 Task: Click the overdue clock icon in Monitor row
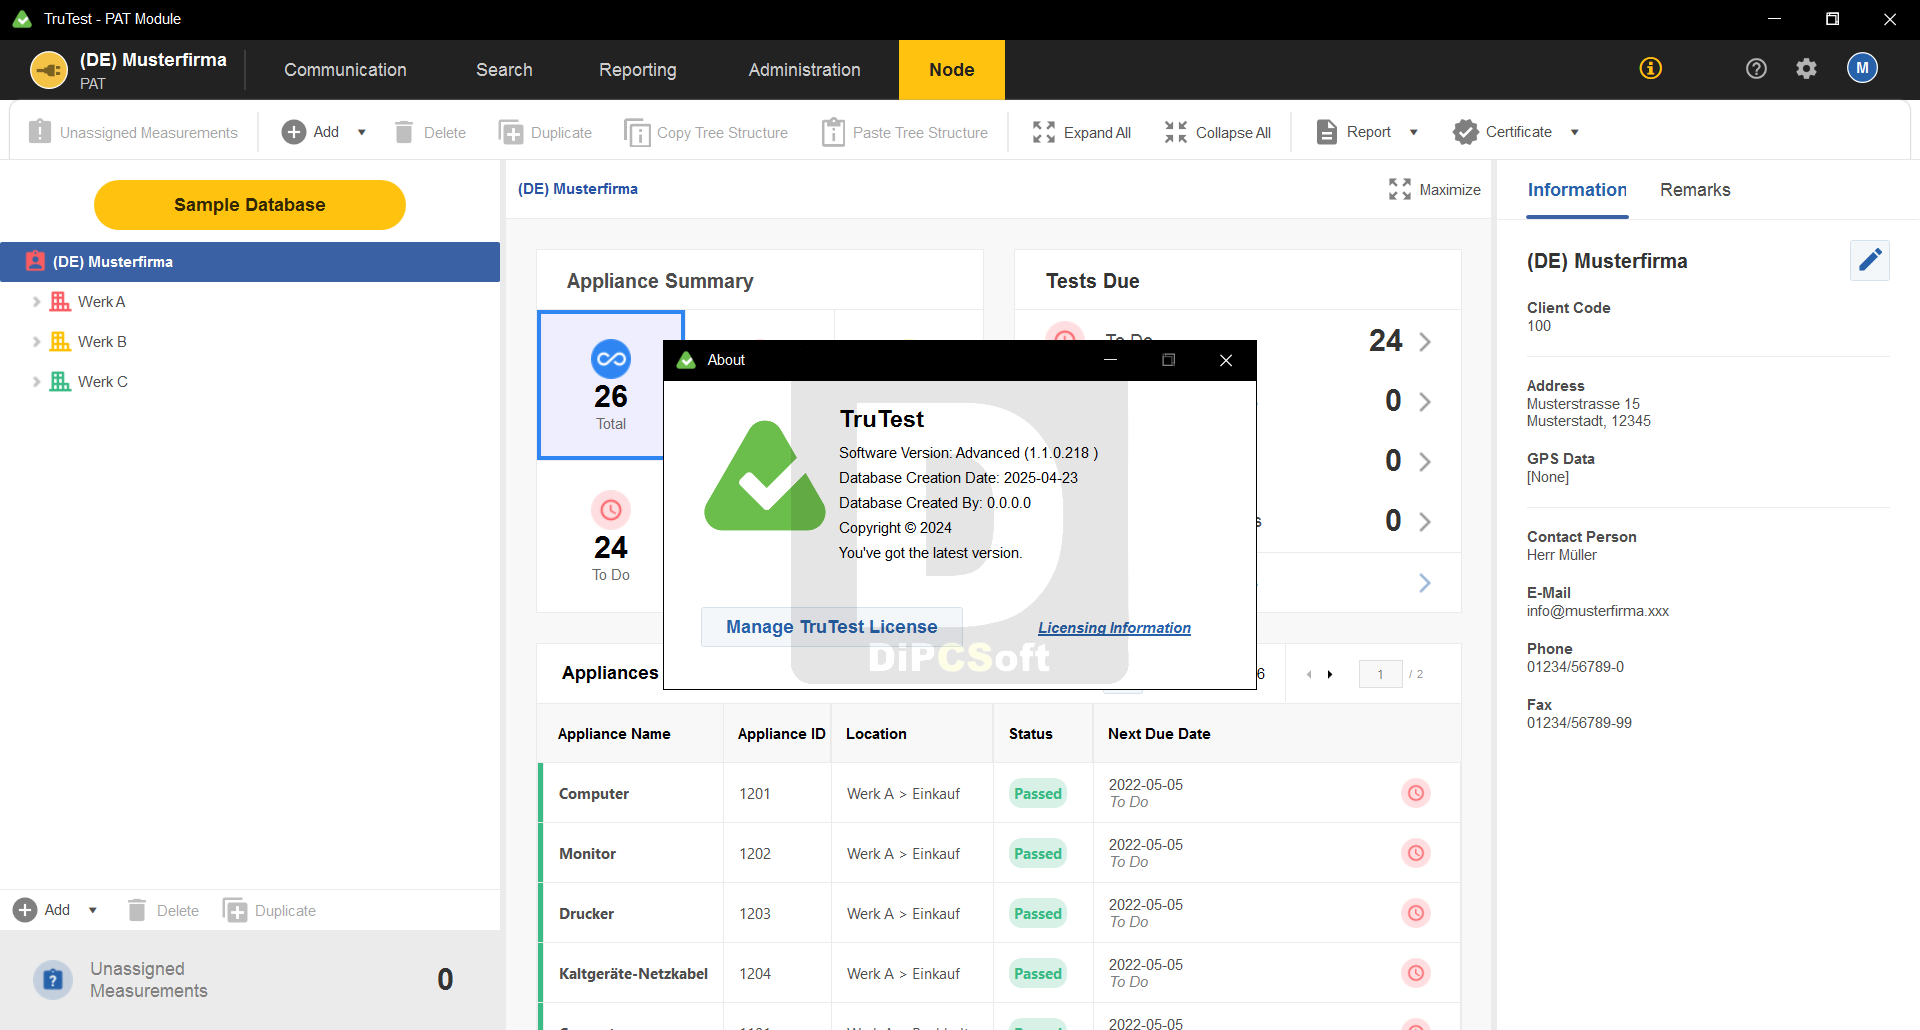point(1416,853)
